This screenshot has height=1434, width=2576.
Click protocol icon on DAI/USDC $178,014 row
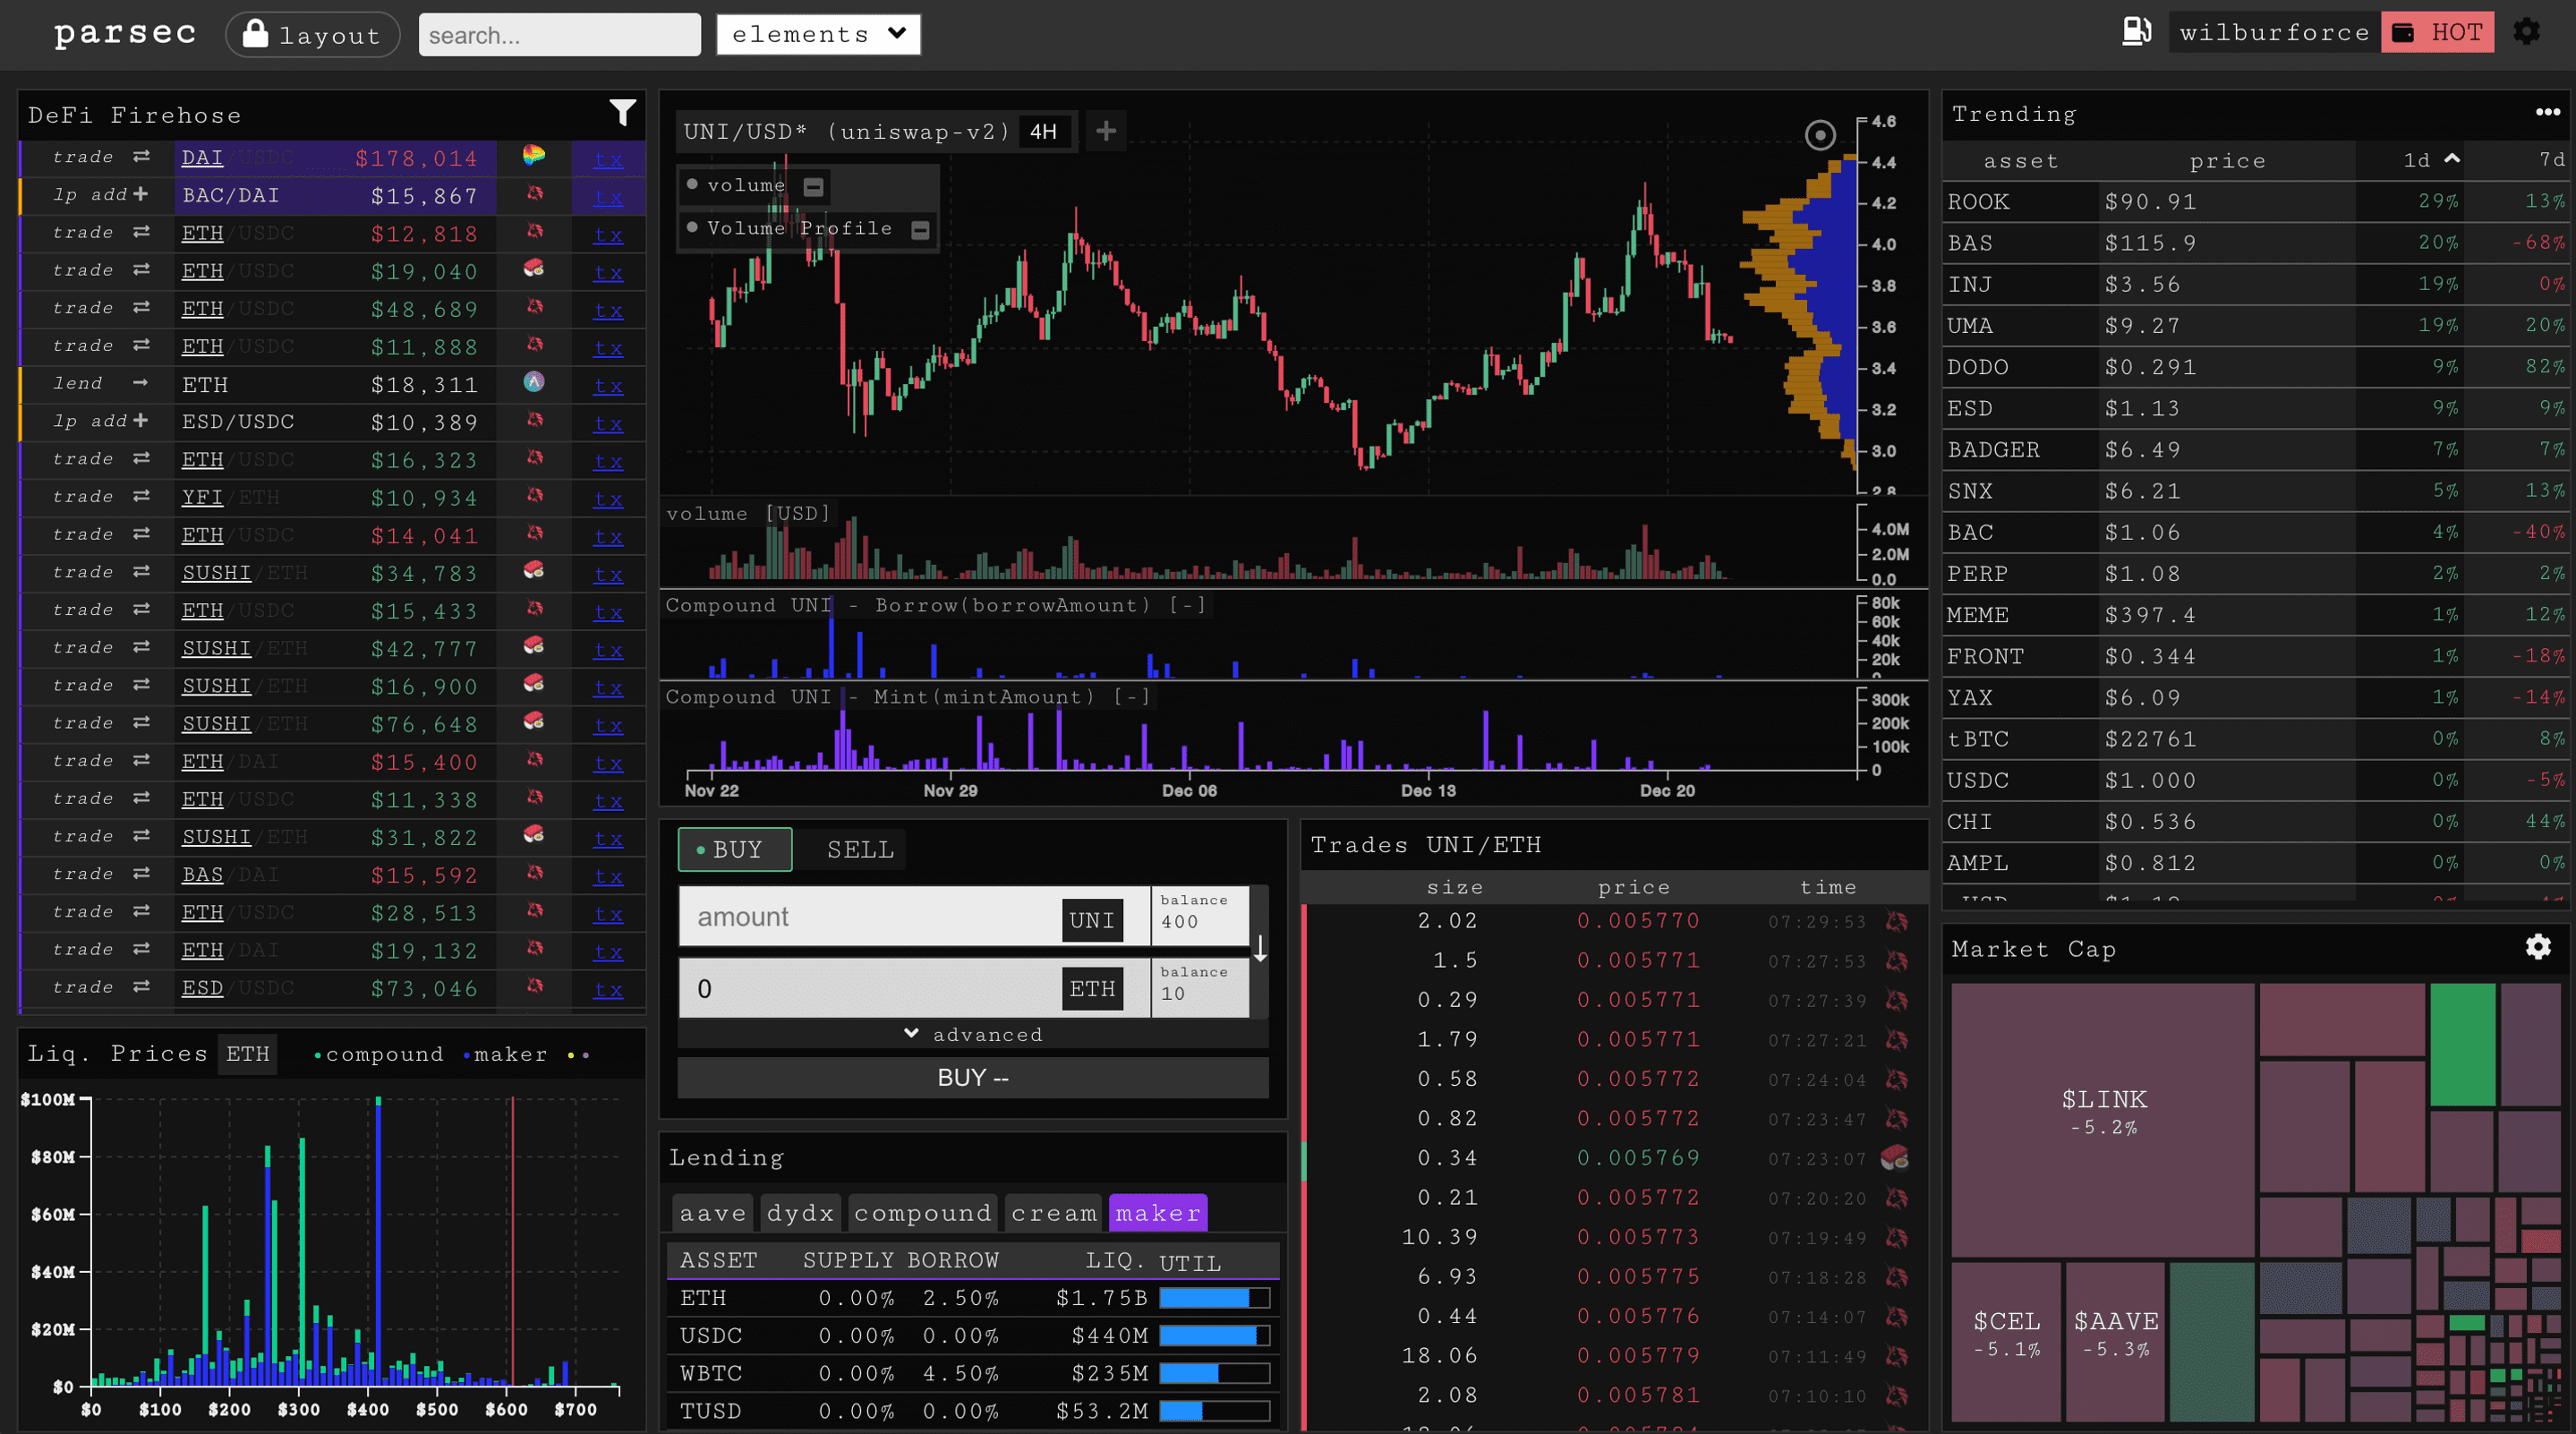coord(534,155)
